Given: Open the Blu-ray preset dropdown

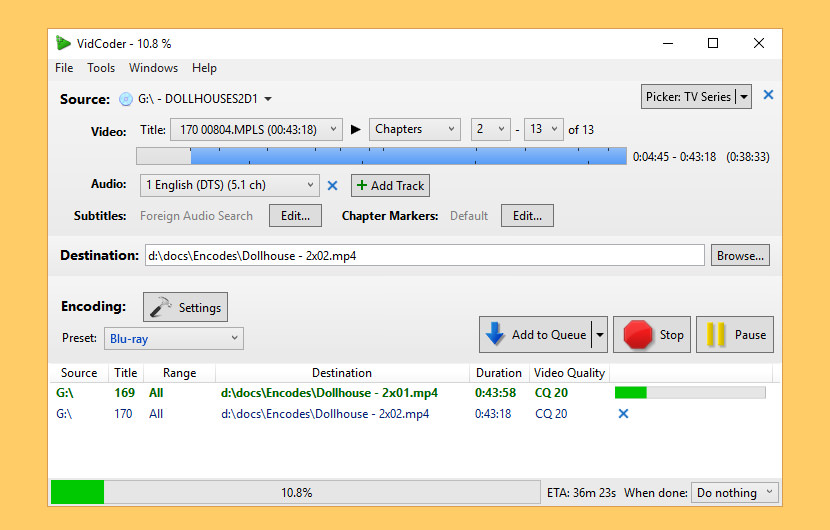Looking at the screenshot, I should click(x=174, y=338).
